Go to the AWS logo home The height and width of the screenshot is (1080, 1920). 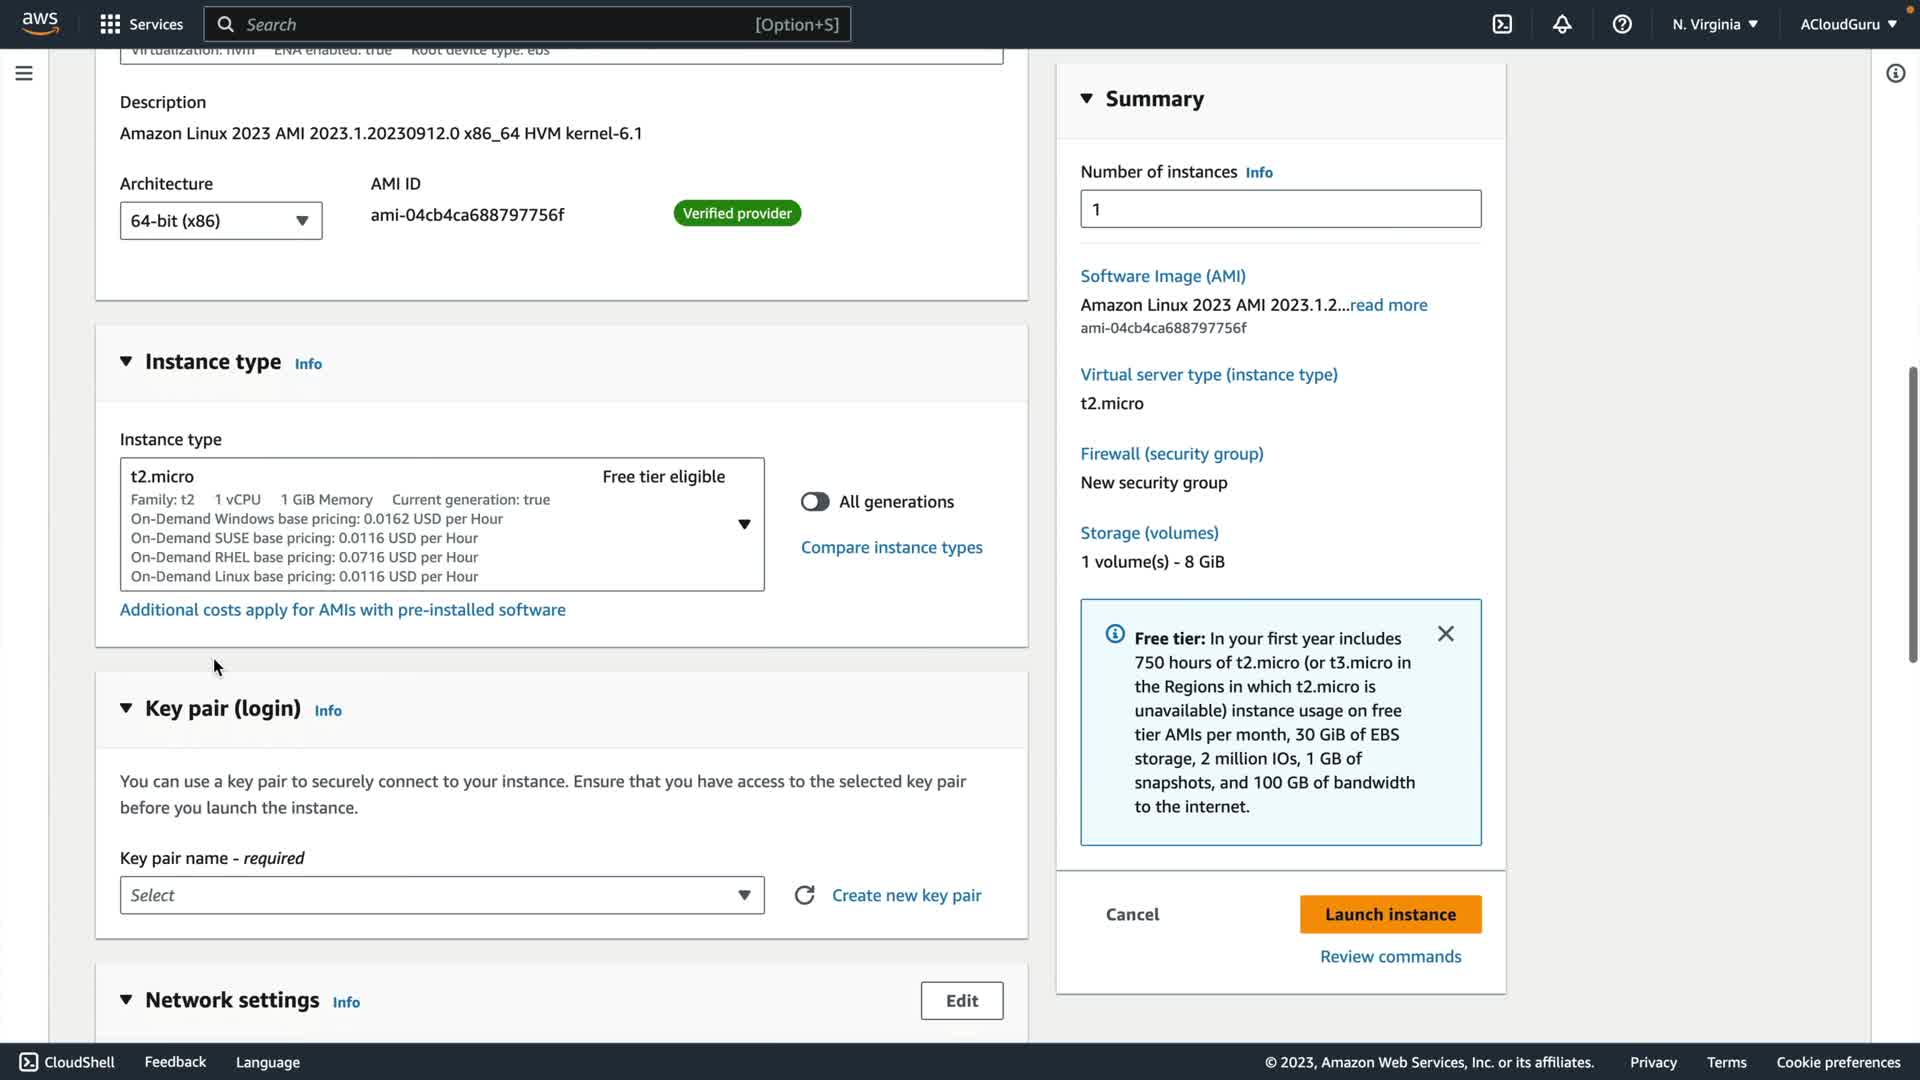(40, 23)
